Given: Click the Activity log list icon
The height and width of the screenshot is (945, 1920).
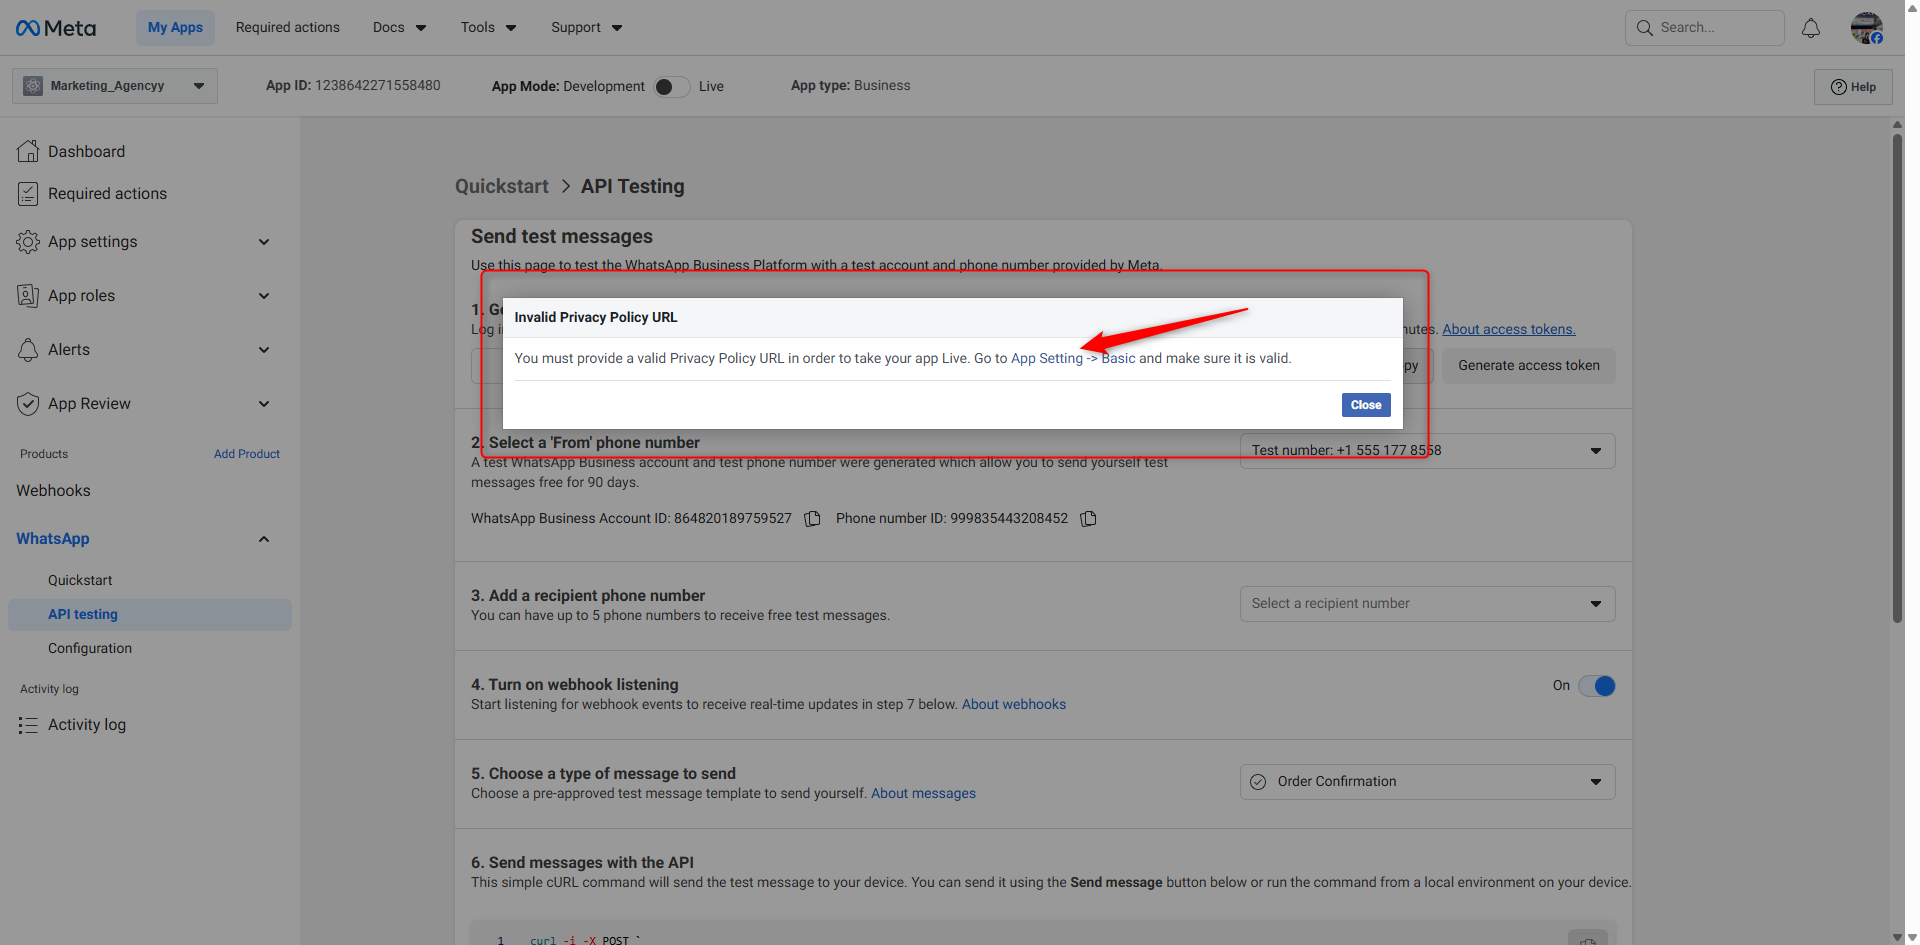Looking at the screenshot, I should point(28,725).
